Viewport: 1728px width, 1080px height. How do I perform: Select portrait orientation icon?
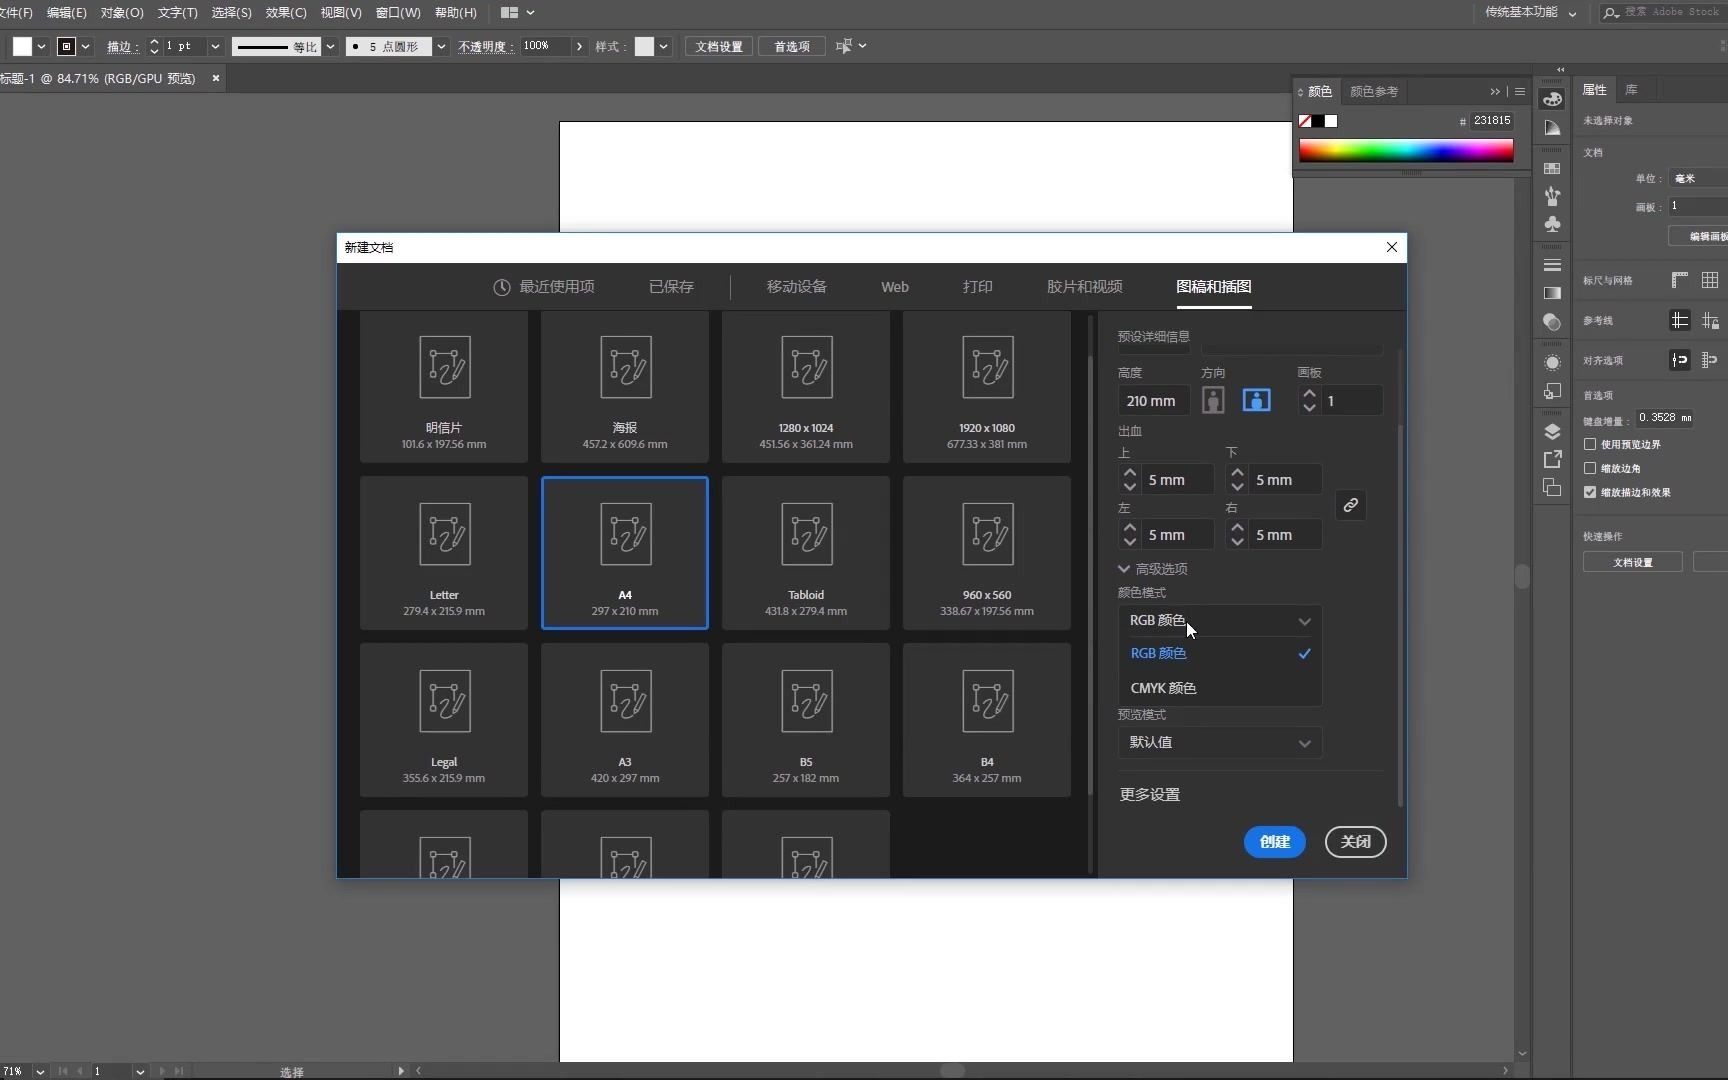(x=1213, y=400)
